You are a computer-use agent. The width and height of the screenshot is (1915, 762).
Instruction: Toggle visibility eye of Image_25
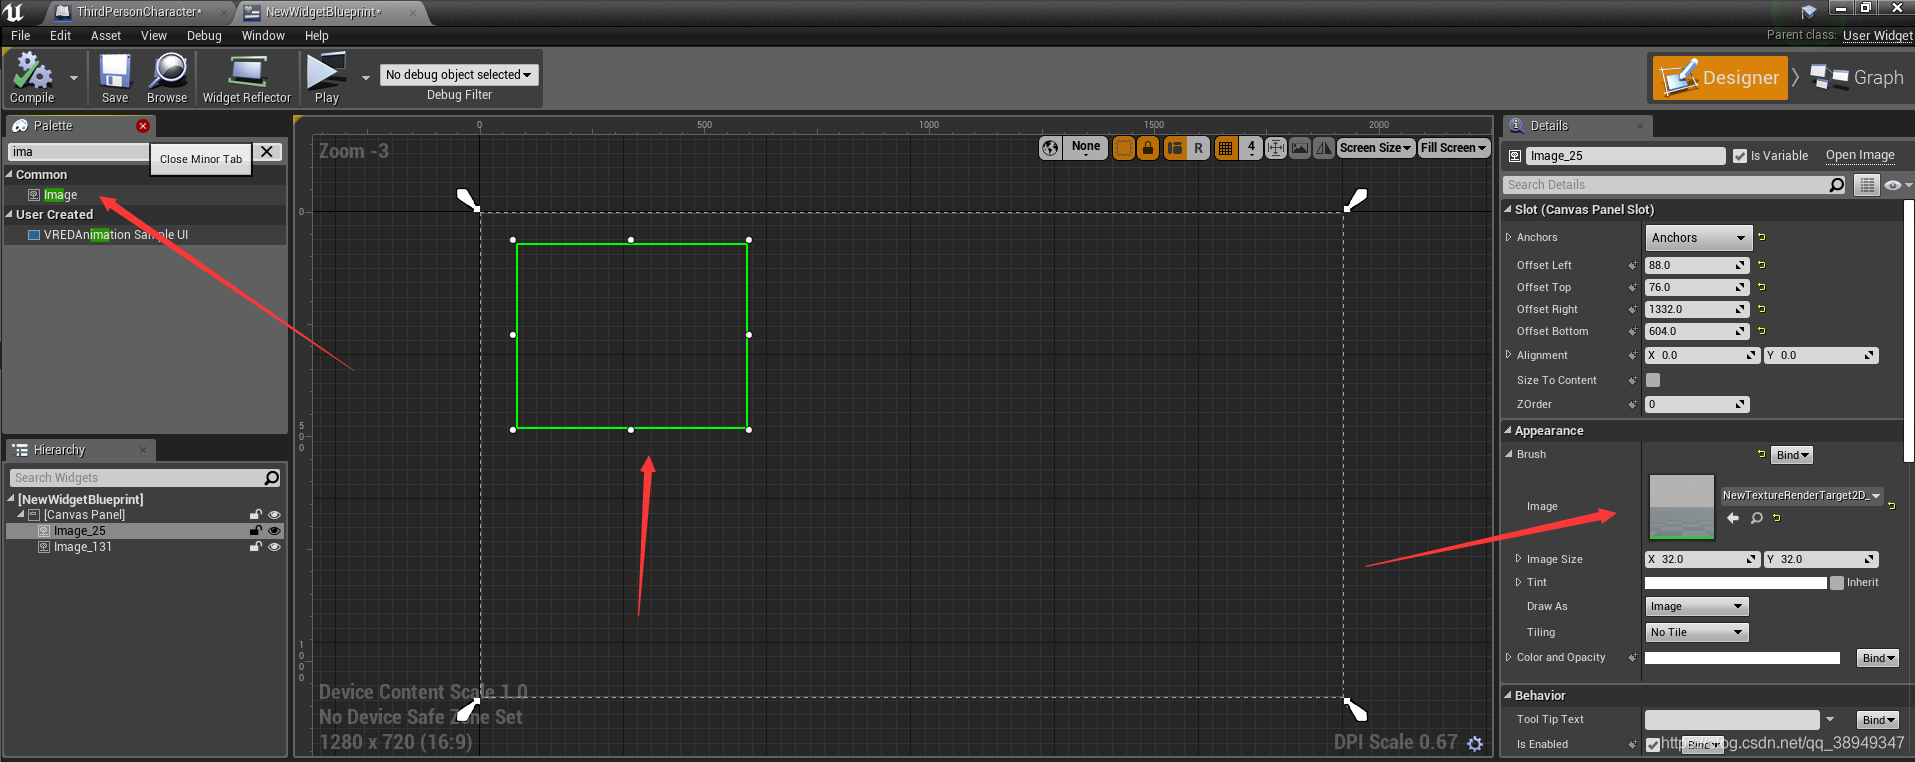[274, 531]
